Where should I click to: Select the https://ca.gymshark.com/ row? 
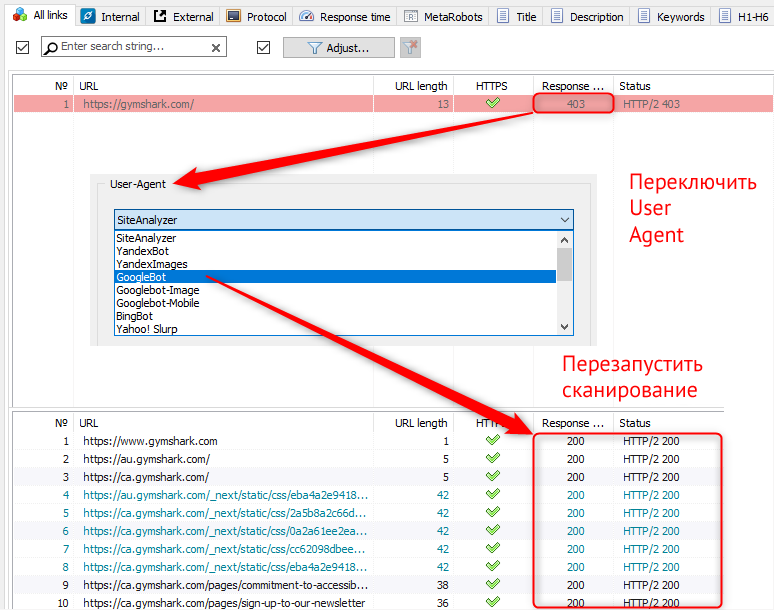(x=368, y=477)
